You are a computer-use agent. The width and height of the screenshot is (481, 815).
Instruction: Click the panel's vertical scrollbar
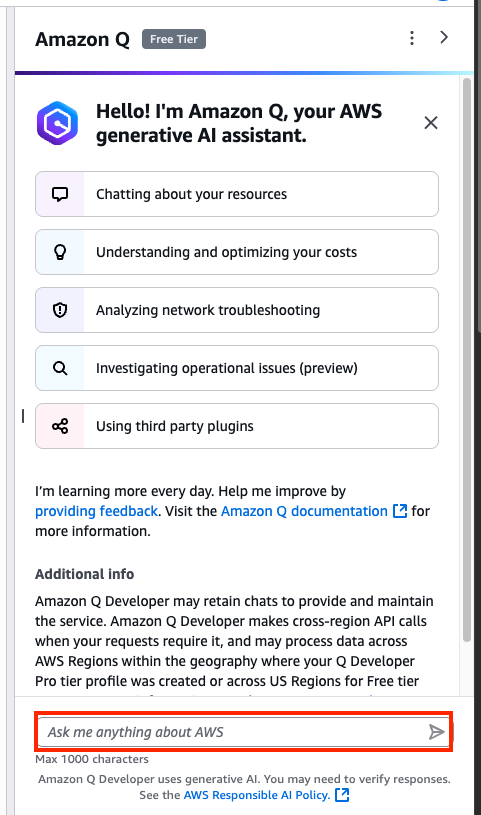[466, 360]
